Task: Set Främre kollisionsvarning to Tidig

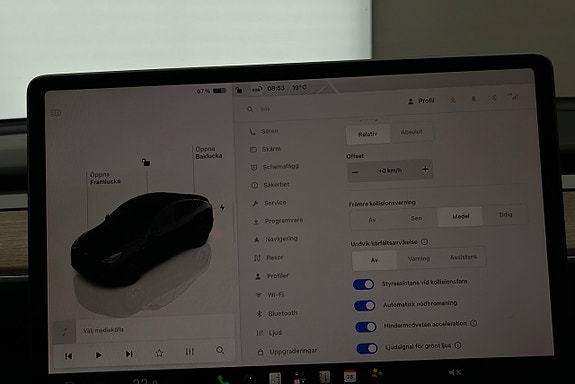Action: (505, 214)
